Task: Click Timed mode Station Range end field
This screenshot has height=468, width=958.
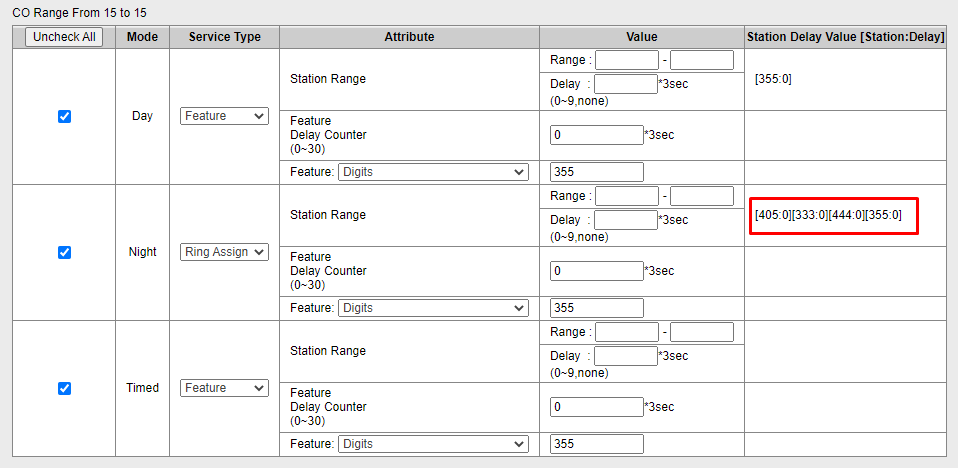Action: (x=702, y=332)
